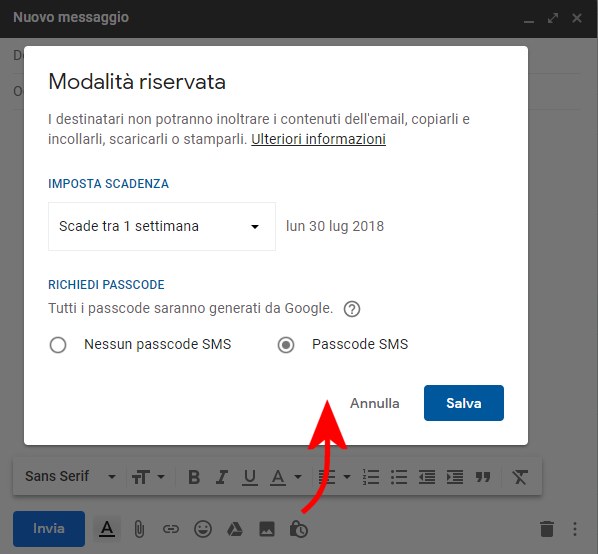Expand the Sans Serif font dropdown

pyautogui.click(x=71, y=476)
